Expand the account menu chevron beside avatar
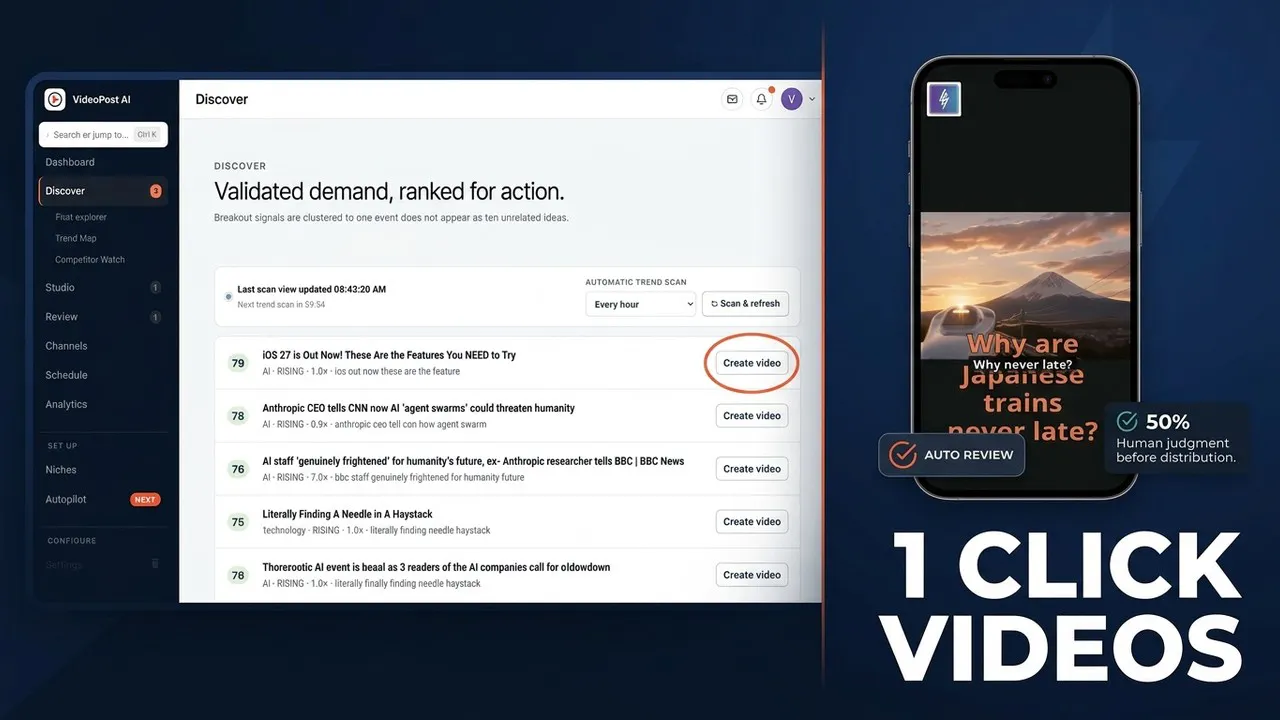The width and height of the screenshot is (1280, 720). (x=812, y=99)
